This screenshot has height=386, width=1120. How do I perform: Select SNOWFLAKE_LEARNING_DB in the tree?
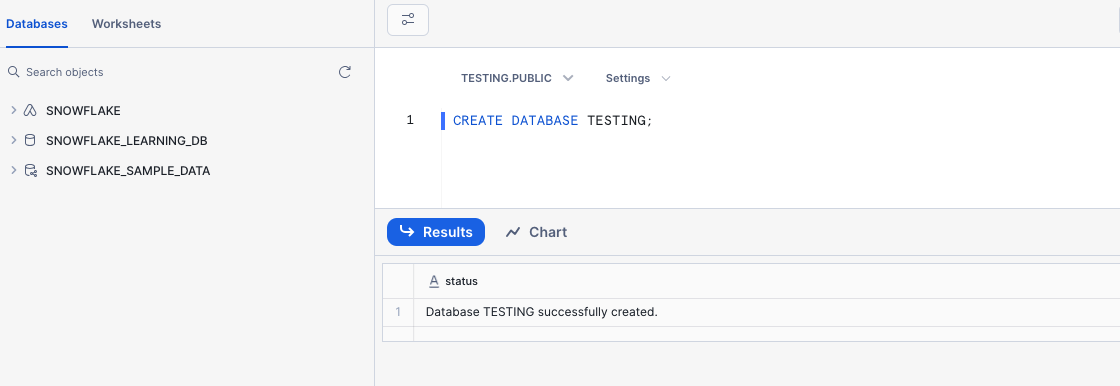point(126,141)
